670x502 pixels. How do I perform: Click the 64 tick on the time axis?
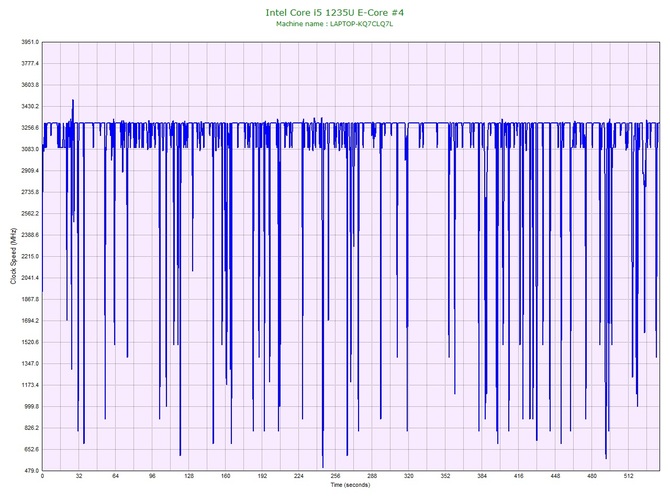tap(115, 476)
